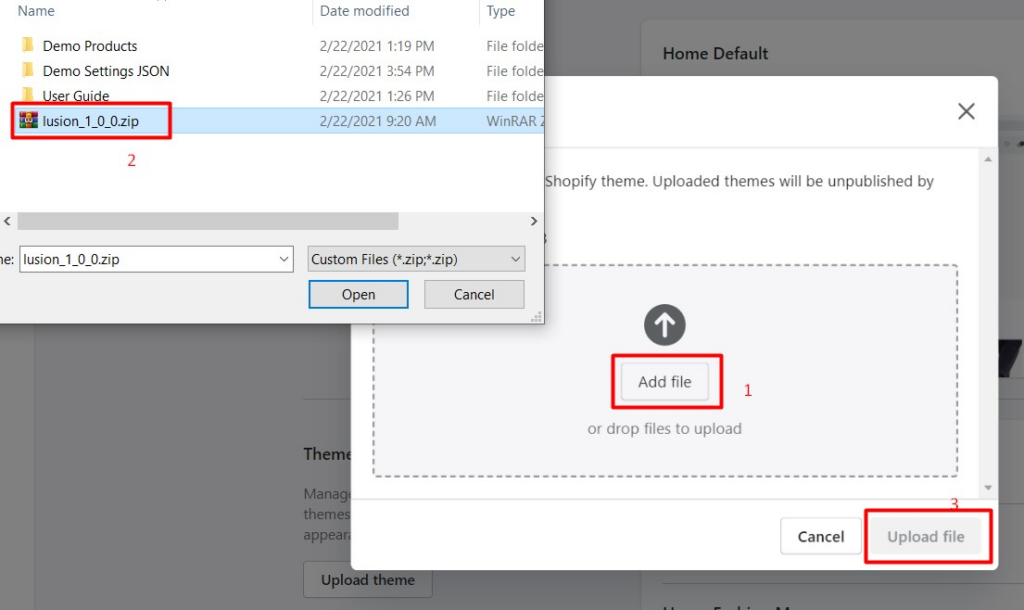This screenshot has height=610, width=1024.
Task: Click the Upload theme button on page
Action: point(368,580)
